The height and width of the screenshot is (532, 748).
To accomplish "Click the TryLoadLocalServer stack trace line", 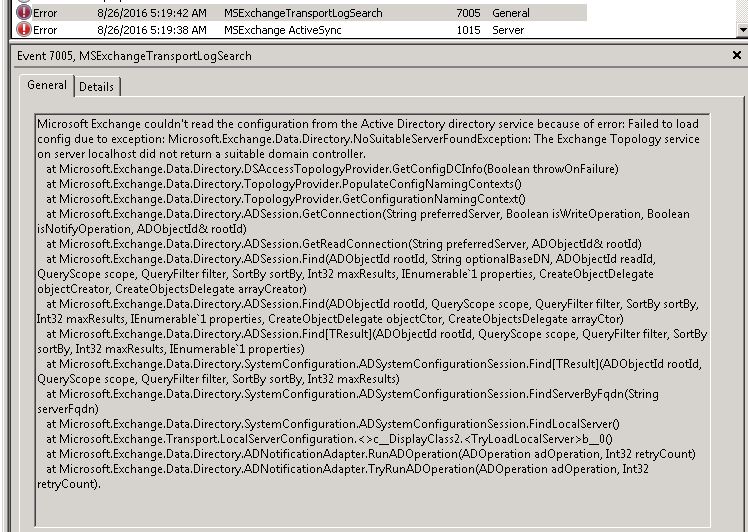I will [329, 439].
